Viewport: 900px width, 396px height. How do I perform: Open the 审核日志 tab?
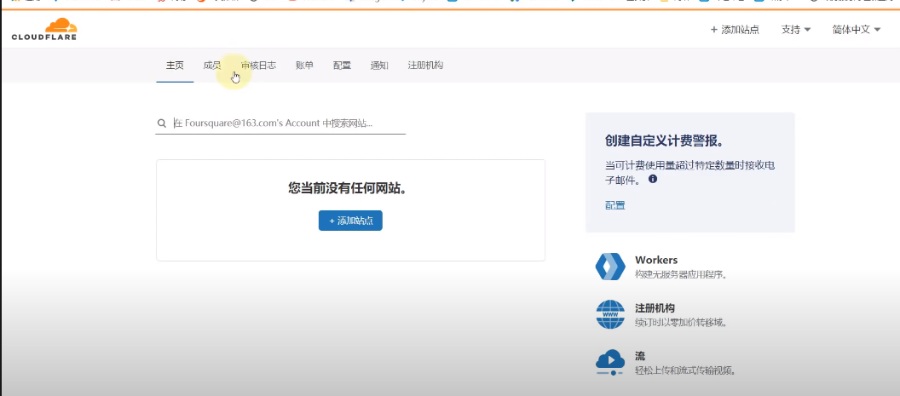pos(258,65)
